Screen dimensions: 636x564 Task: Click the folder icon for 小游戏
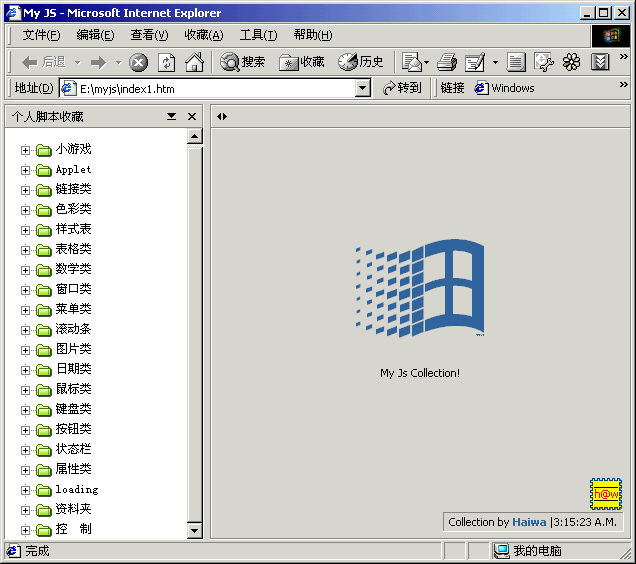pyautogui.click(x=43, y=150)
